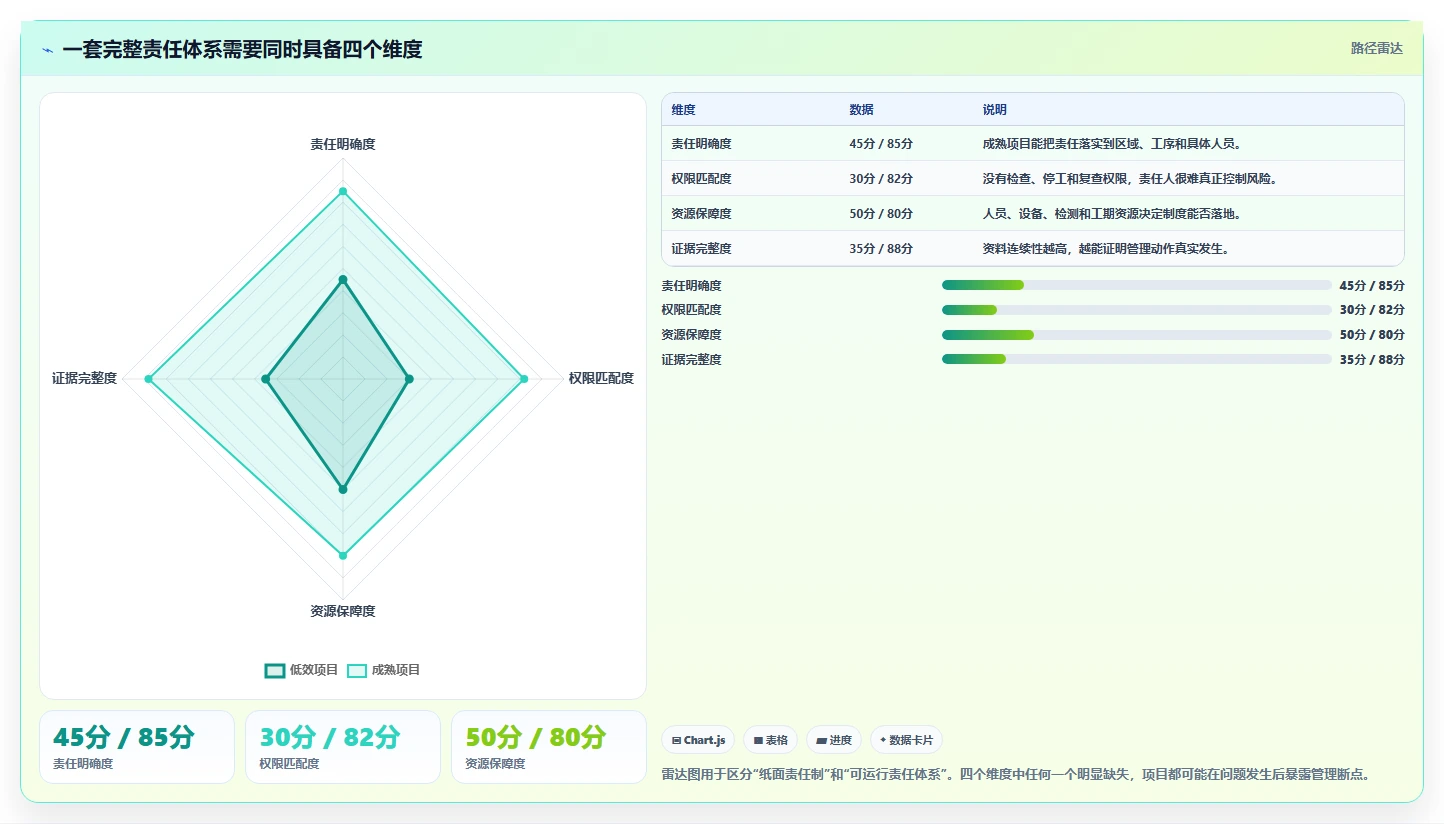Screen dimensions: 1444x824
Task: Toggle the 低效项目 legend series
Action: [x=301, y=670]
